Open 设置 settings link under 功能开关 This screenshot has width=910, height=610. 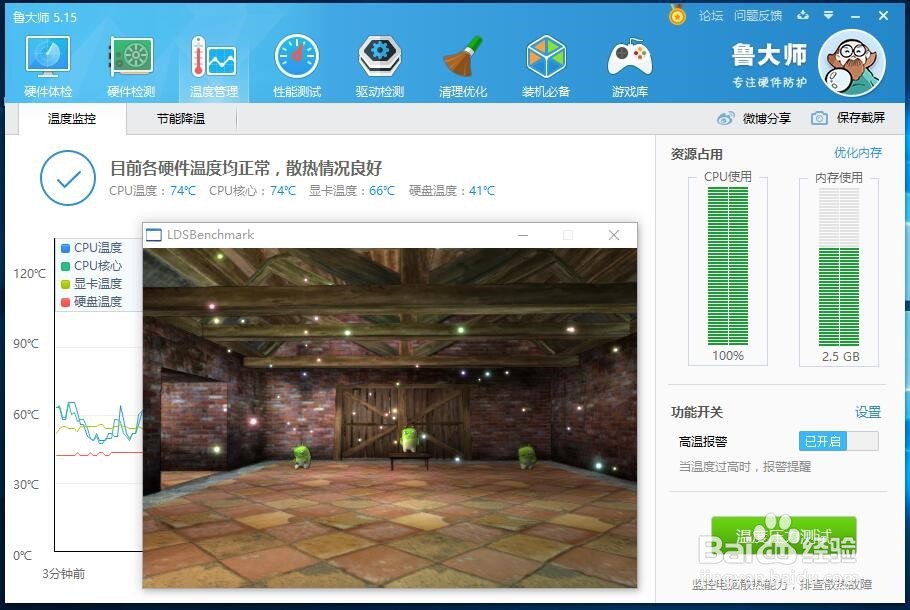[868, 412]
